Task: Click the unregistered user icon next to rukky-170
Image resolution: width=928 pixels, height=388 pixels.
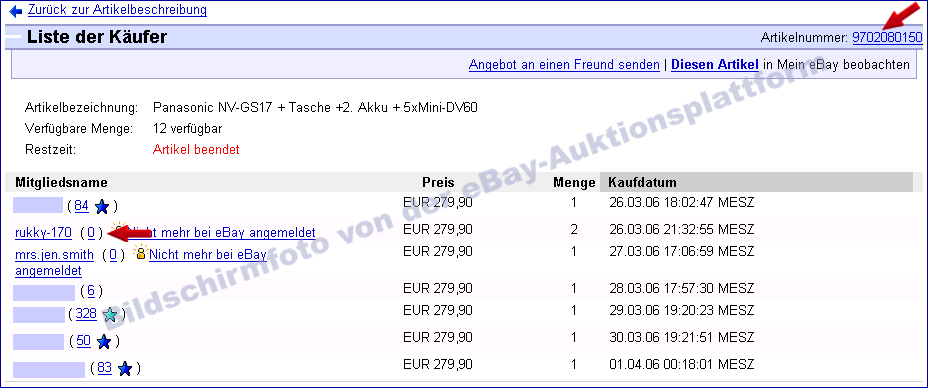Action: (119, 229)
